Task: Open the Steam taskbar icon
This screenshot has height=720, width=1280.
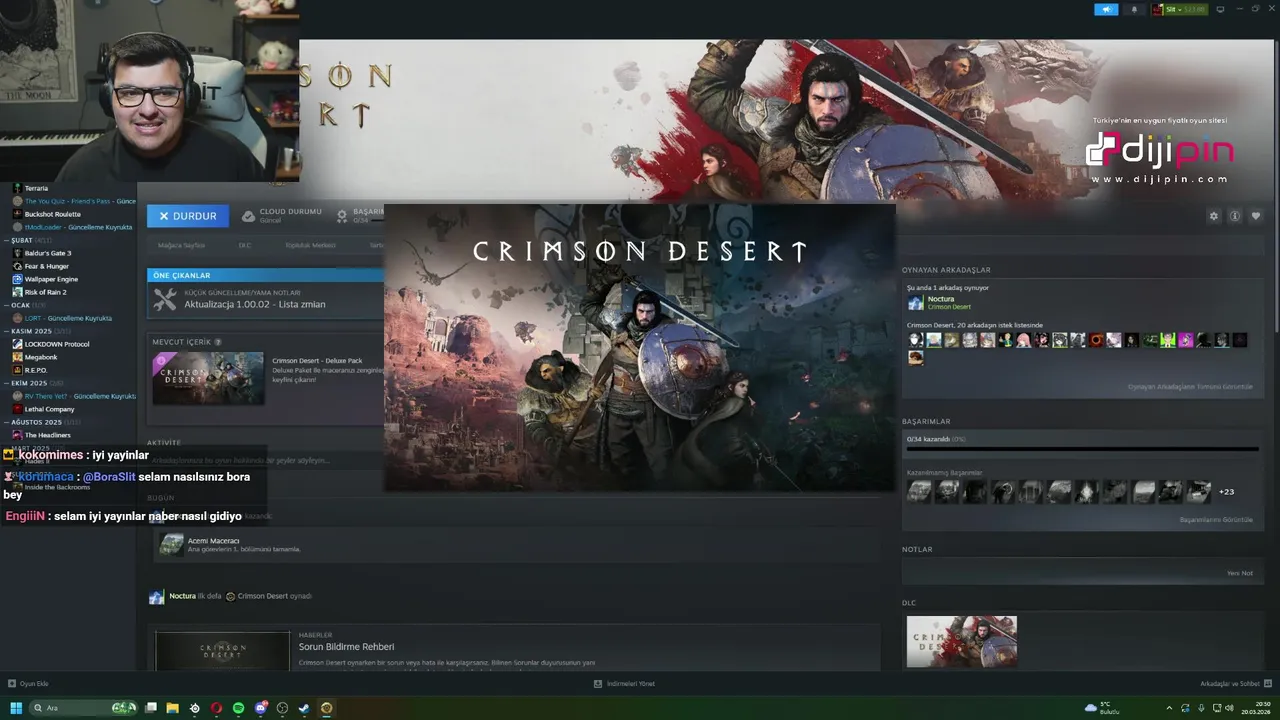Action: tap(304, 708)
